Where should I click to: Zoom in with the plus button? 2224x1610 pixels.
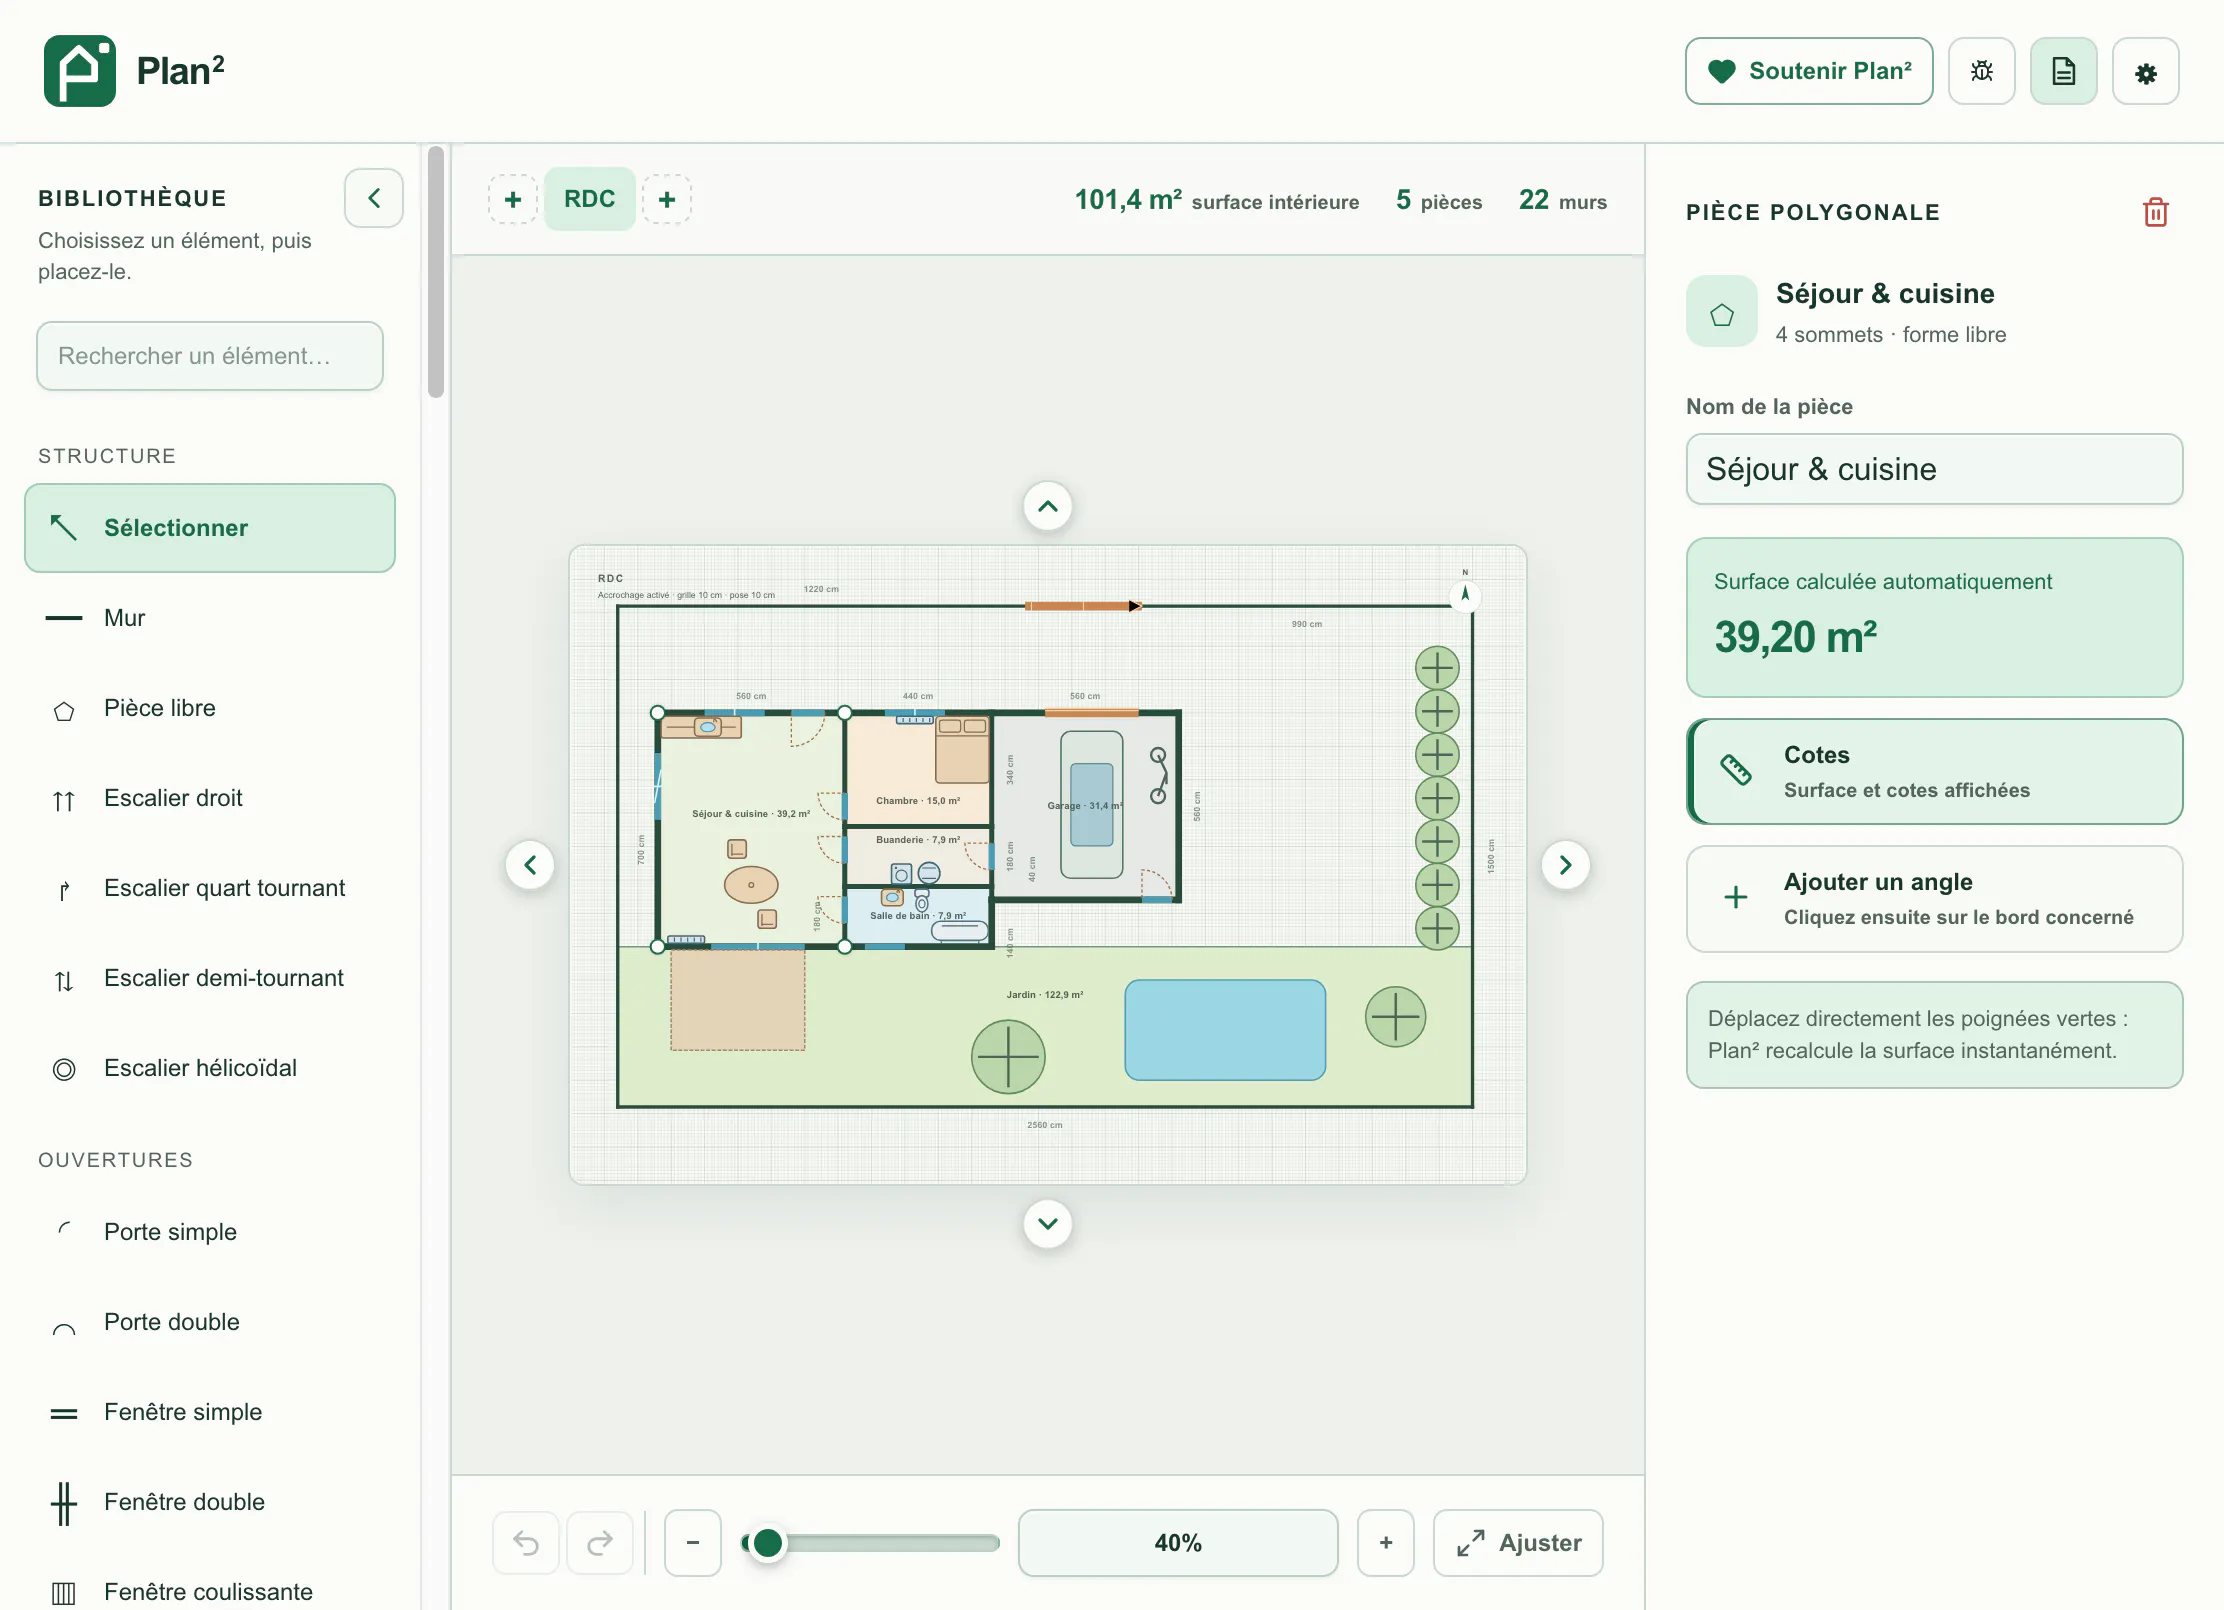tap(1386, 1543)
